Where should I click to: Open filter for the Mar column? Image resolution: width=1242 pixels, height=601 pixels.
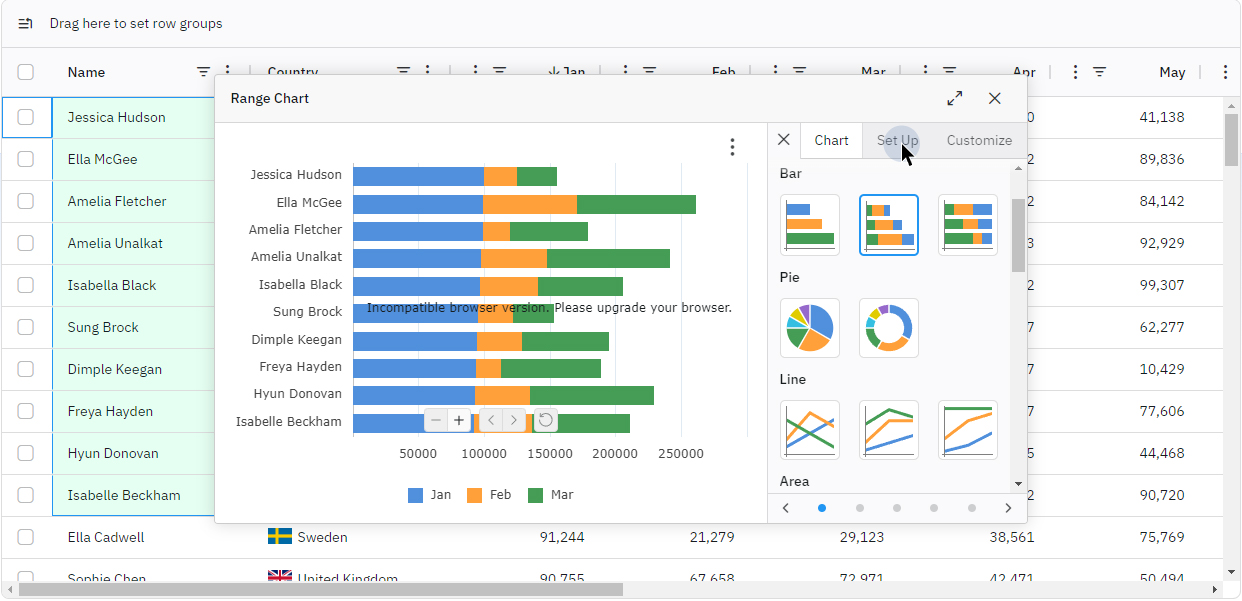799,72
